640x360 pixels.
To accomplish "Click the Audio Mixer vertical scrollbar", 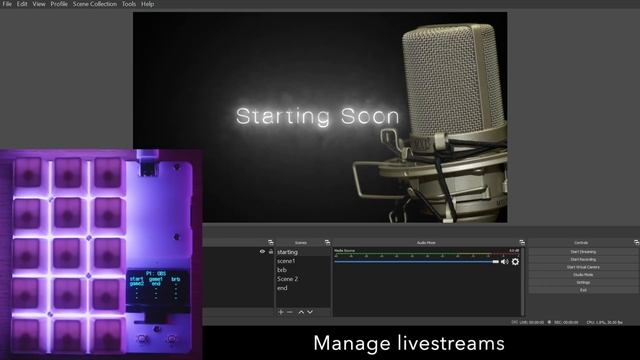I will [x=522, y=281].
